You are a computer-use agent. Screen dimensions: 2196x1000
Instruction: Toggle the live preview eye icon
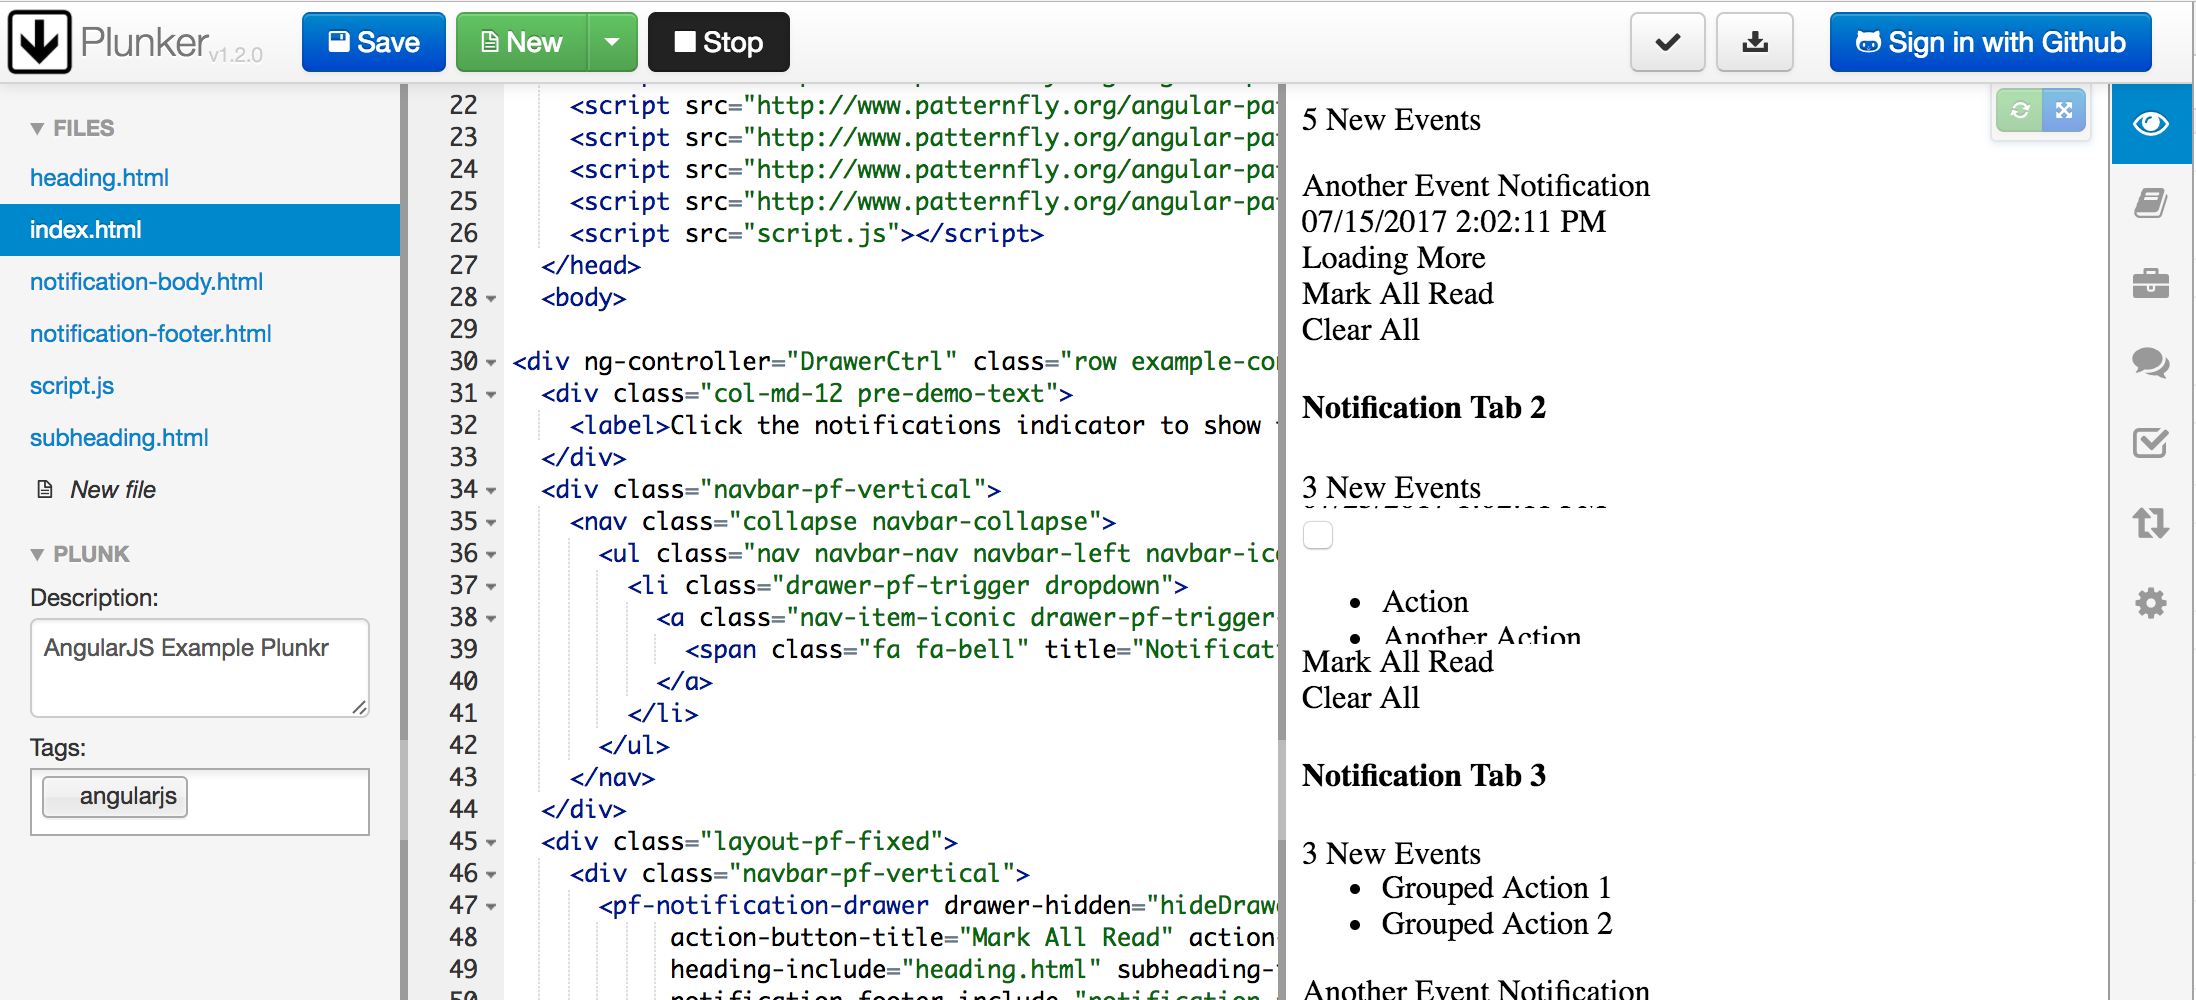(2151, 124)
